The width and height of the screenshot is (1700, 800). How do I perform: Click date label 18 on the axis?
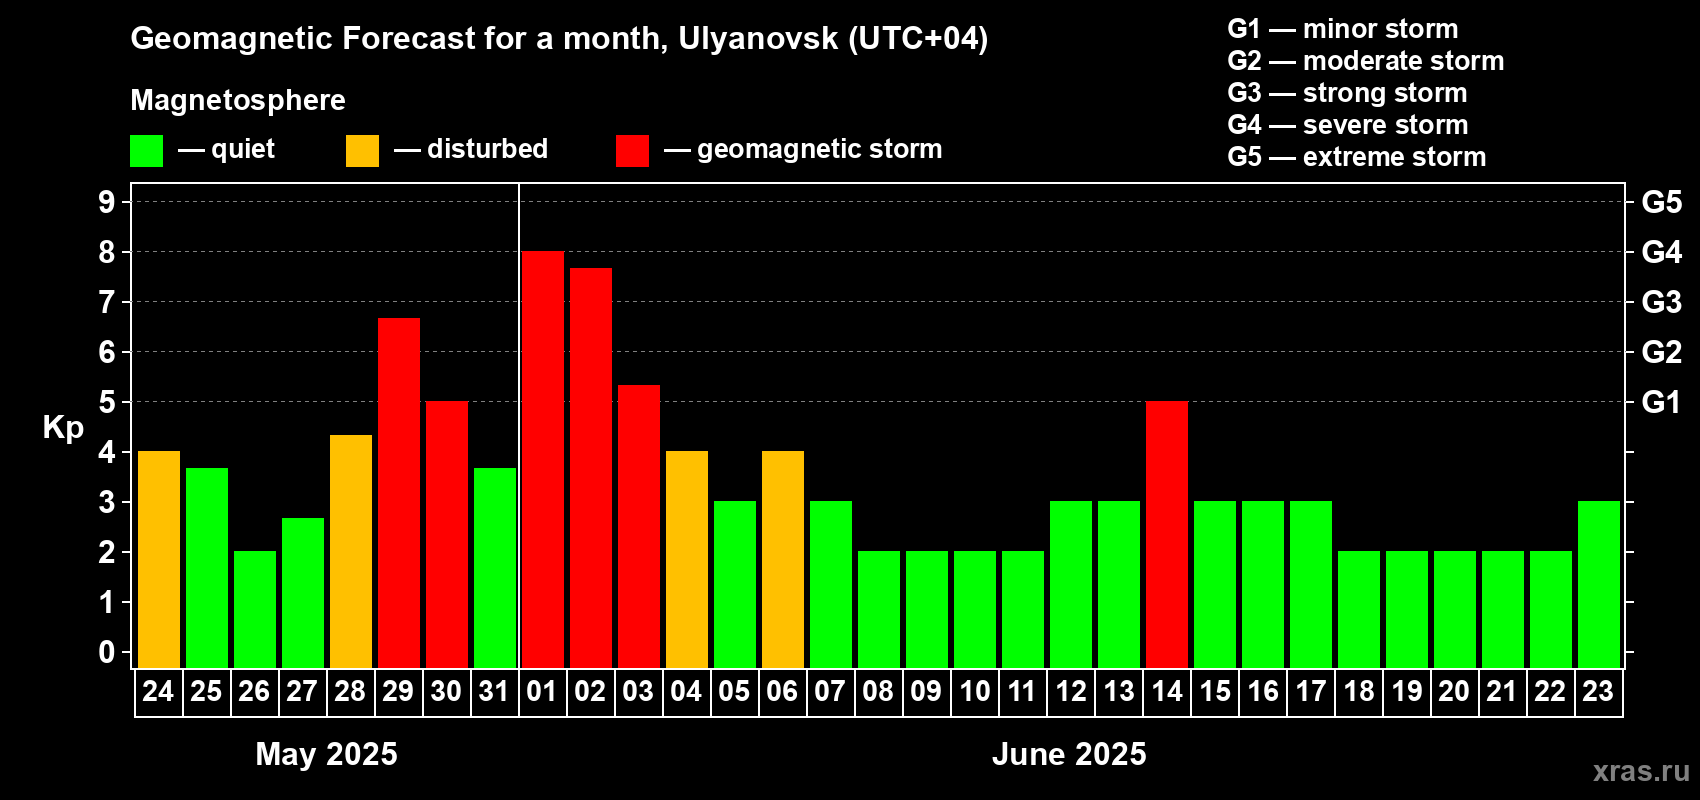(1358, 691)
